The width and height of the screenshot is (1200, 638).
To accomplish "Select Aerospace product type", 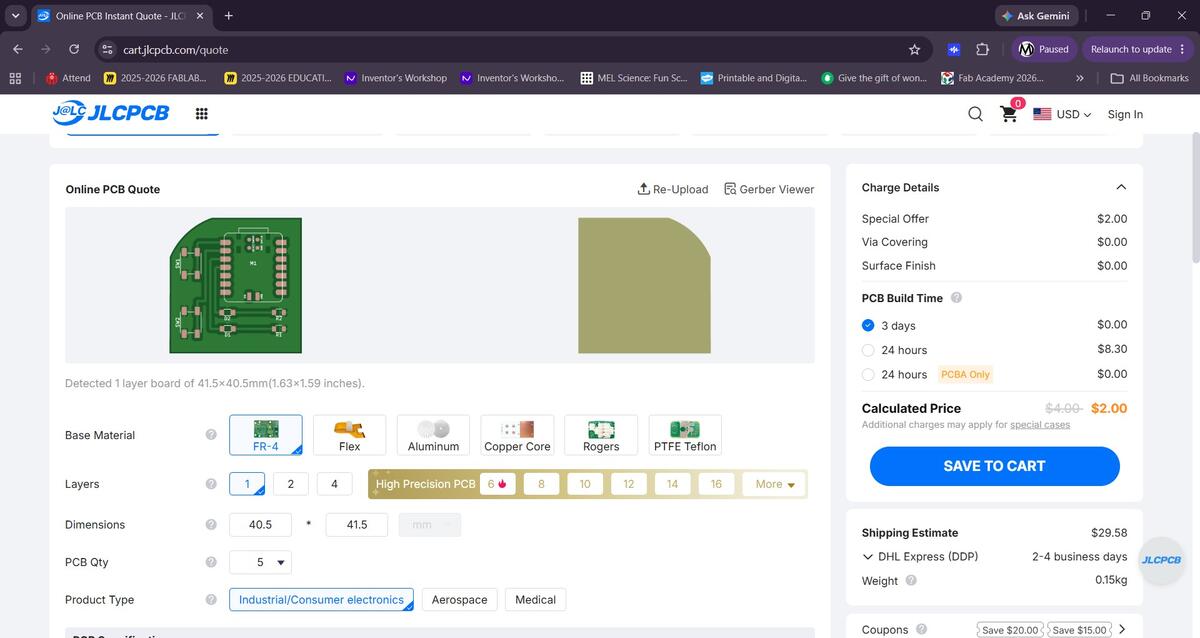I will point(460,600).
